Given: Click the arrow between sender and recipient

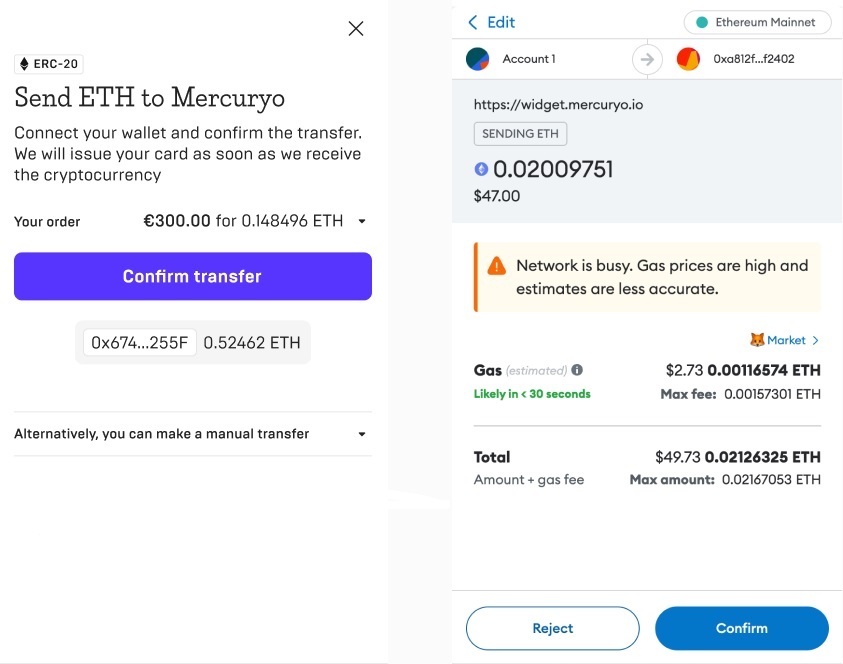Looking at the screenshot, I should [x=647, y=60].
